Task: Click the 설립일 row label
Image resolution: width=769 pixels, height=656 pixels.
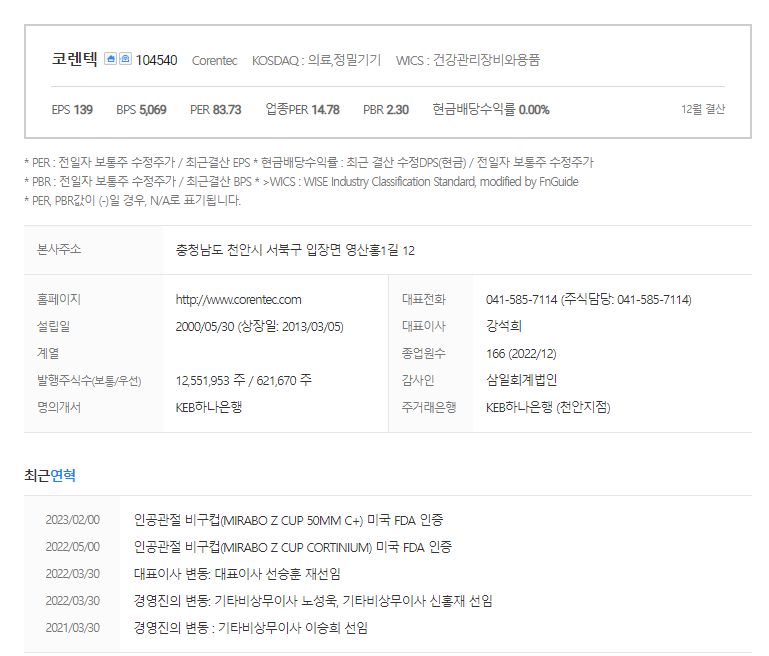Action: coord(53,326)
